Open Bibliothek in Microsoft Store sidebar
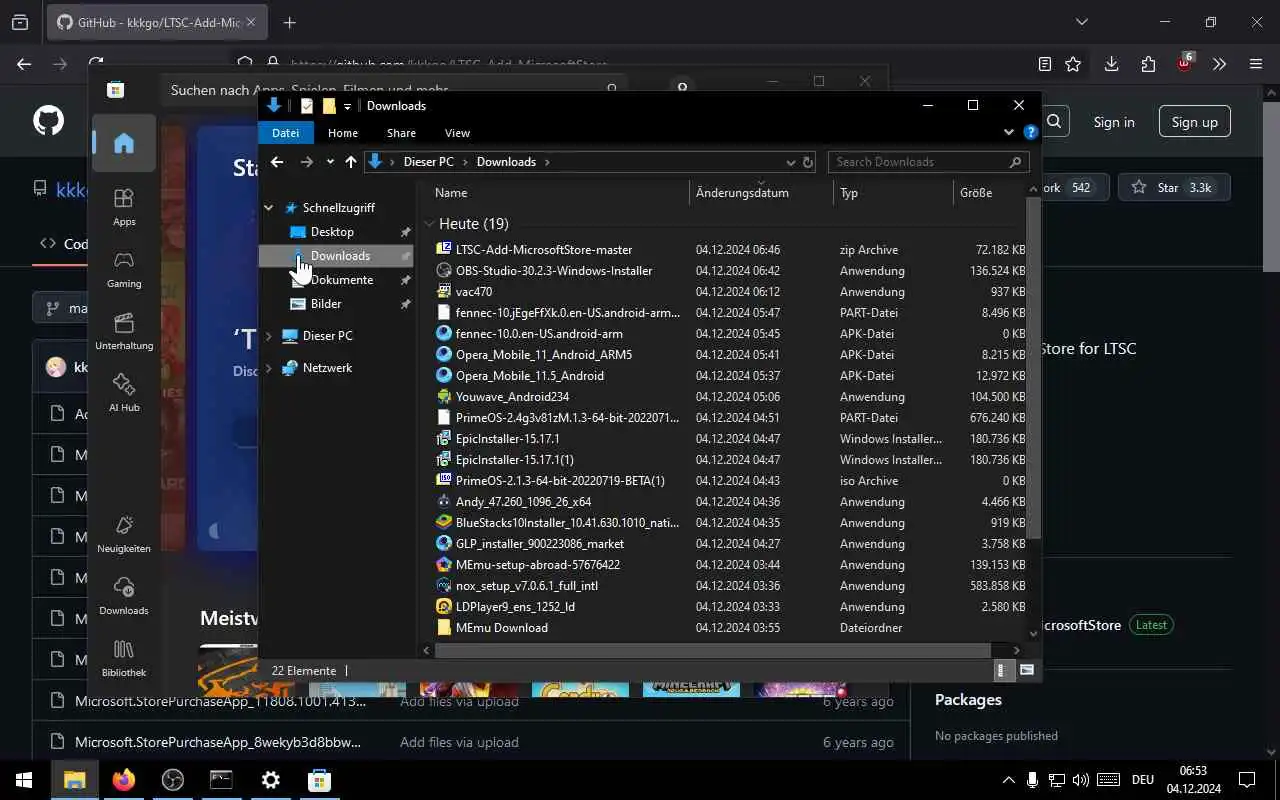Screen dimensions: 1280x800 [x=124, y=658]
